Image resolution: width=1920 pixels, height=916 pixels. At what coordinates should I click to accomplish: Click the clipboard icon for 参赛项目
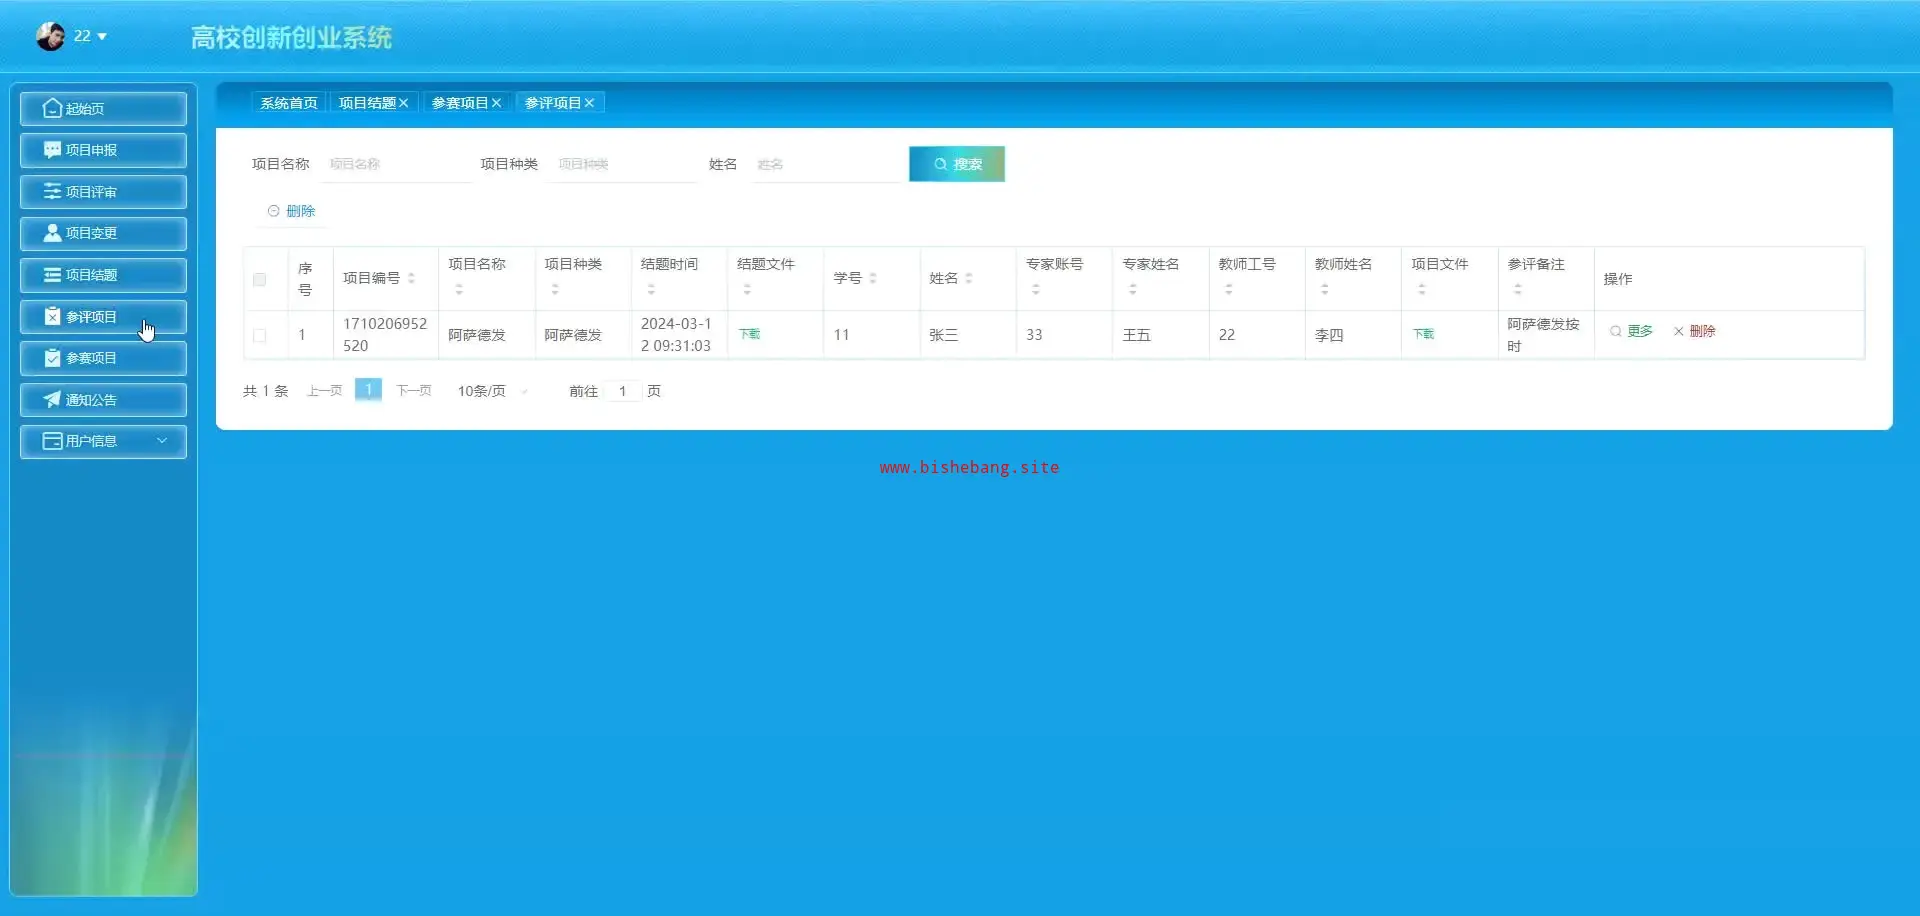pyautogui.click(x=52, y=358)
